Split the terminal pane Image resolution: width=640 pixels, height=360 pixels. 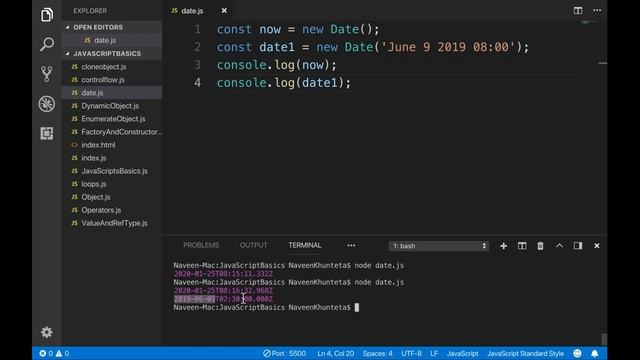click(522, 246)
